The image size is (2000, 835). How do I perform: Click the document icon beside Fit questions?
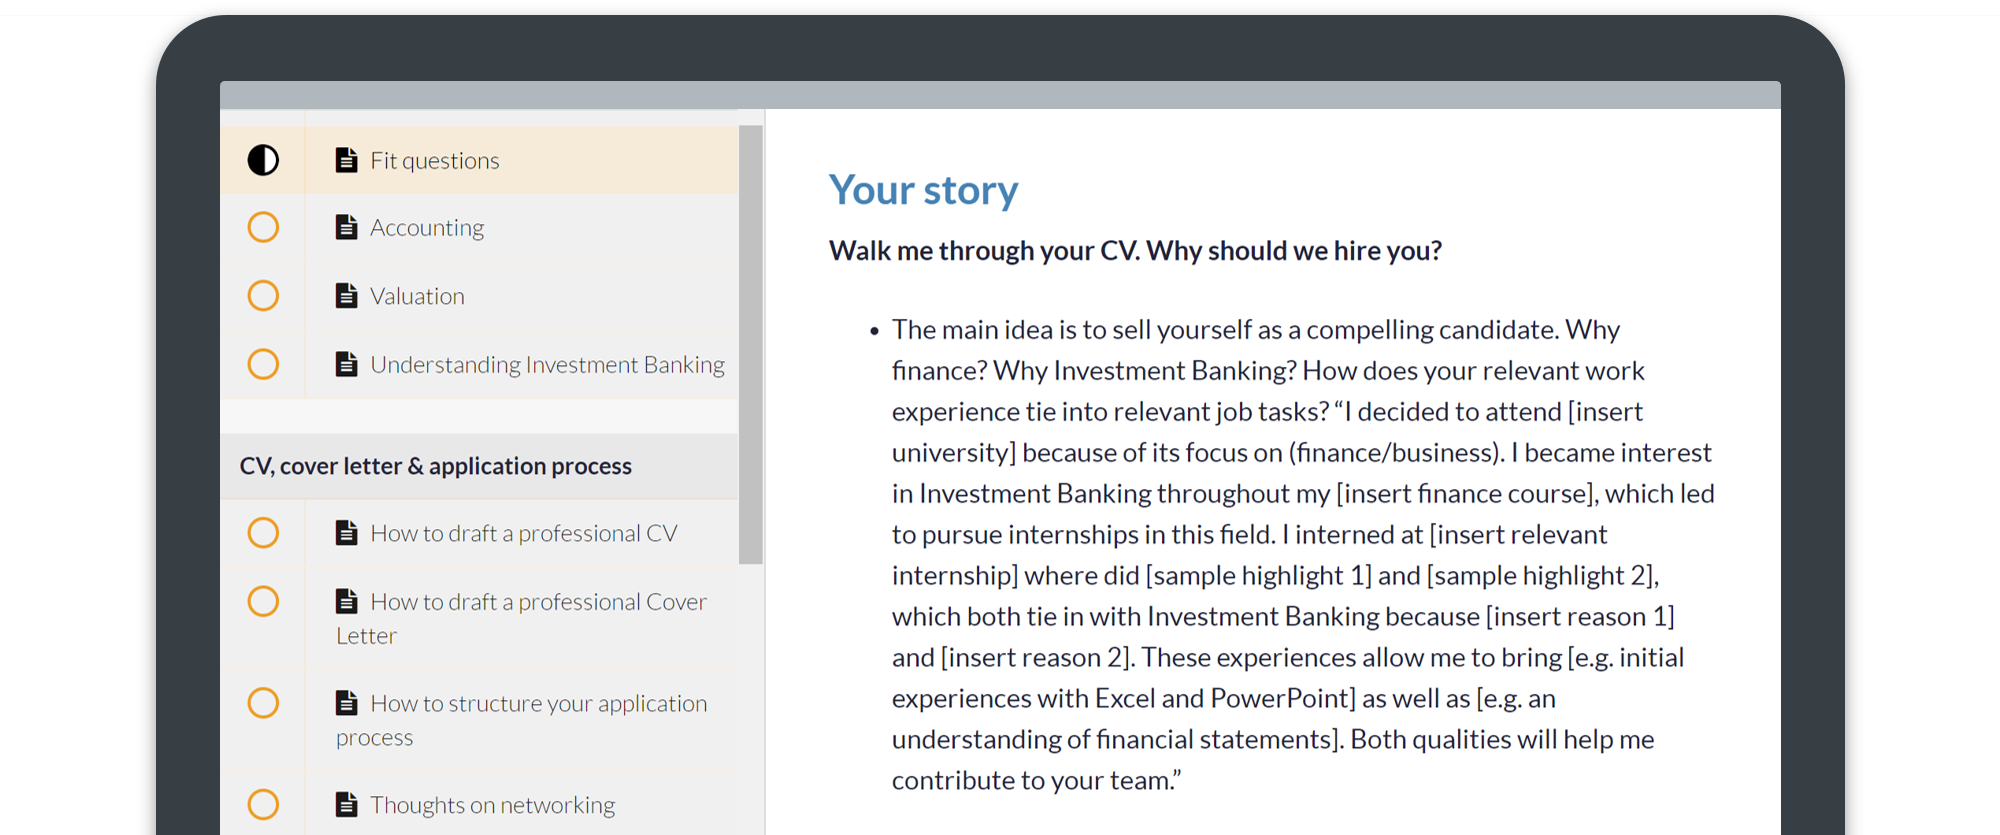coord(346,160)
